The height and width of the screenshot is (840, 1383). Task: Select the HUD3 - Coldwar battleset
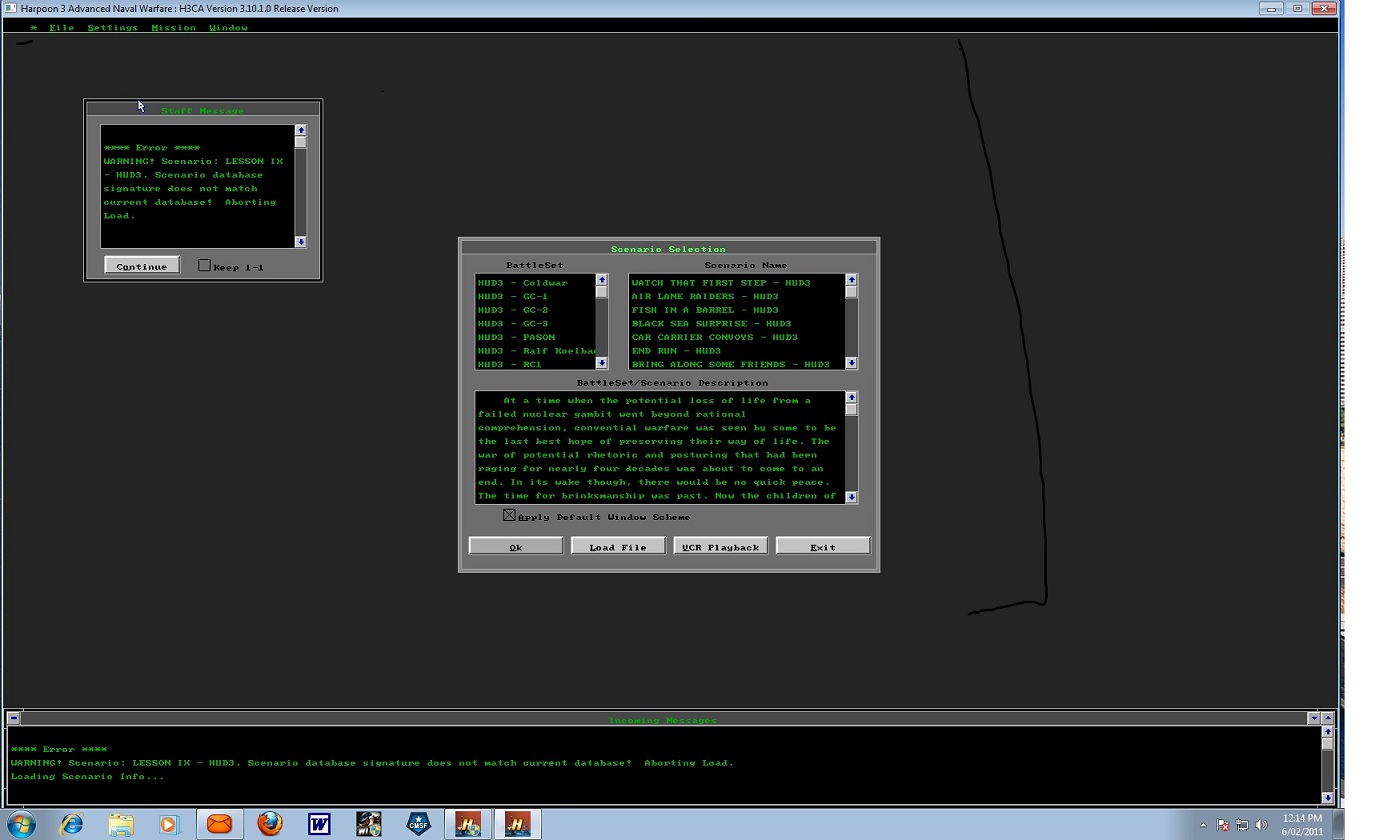coord(522,283)
